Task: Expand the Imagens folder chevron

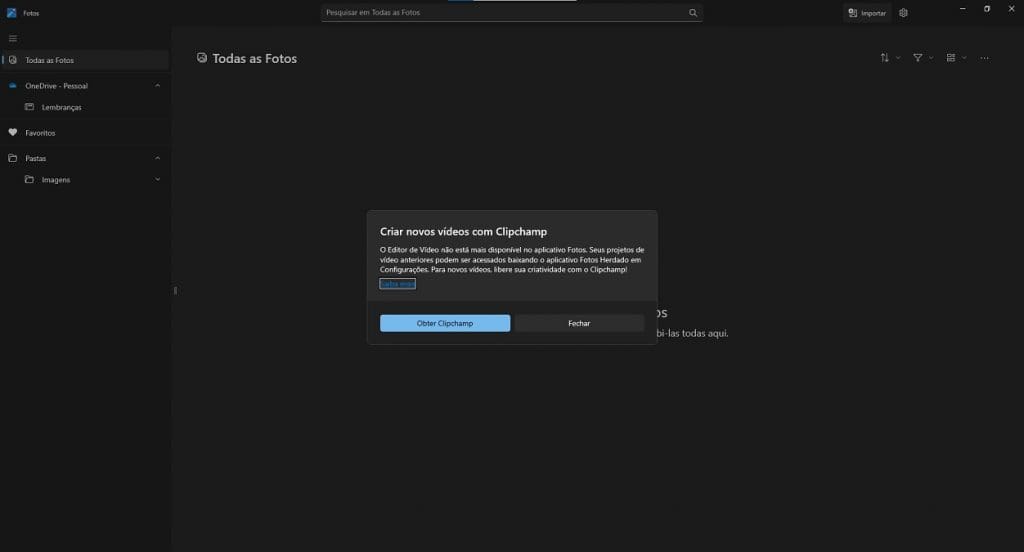Action: point(157,180)
